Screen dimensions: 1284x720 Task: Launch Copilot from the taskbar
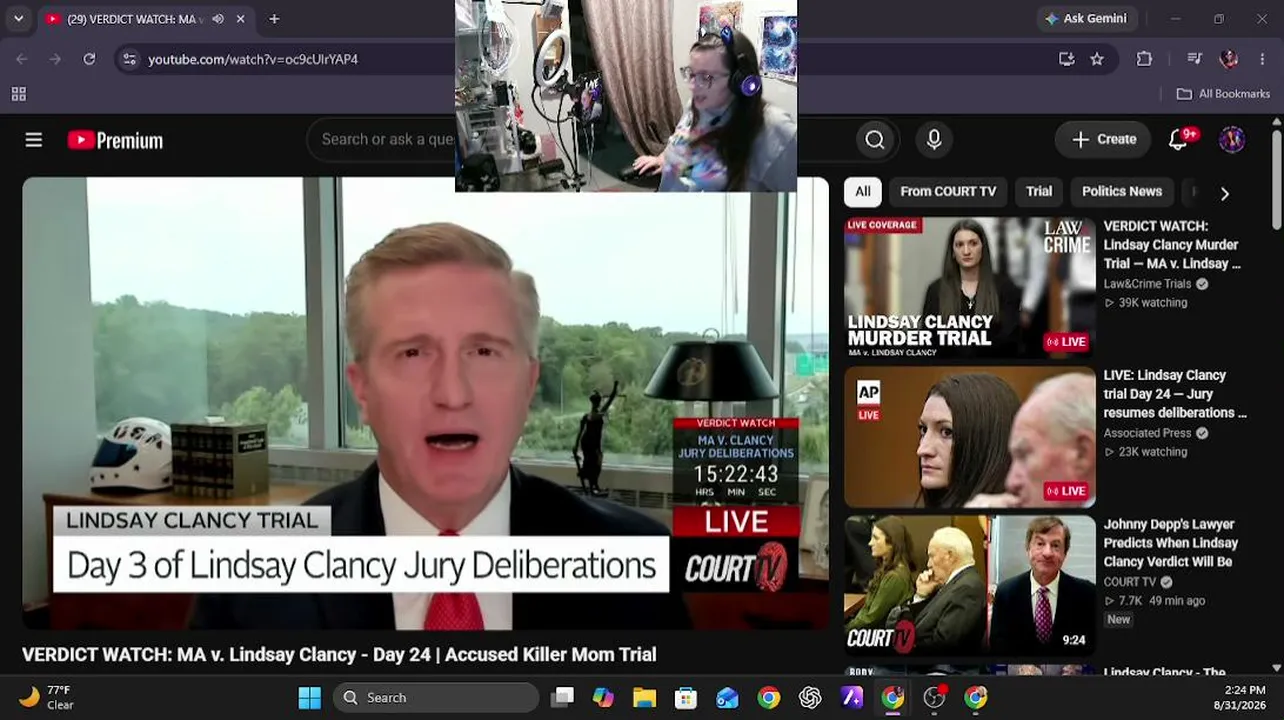click(603, 697)
